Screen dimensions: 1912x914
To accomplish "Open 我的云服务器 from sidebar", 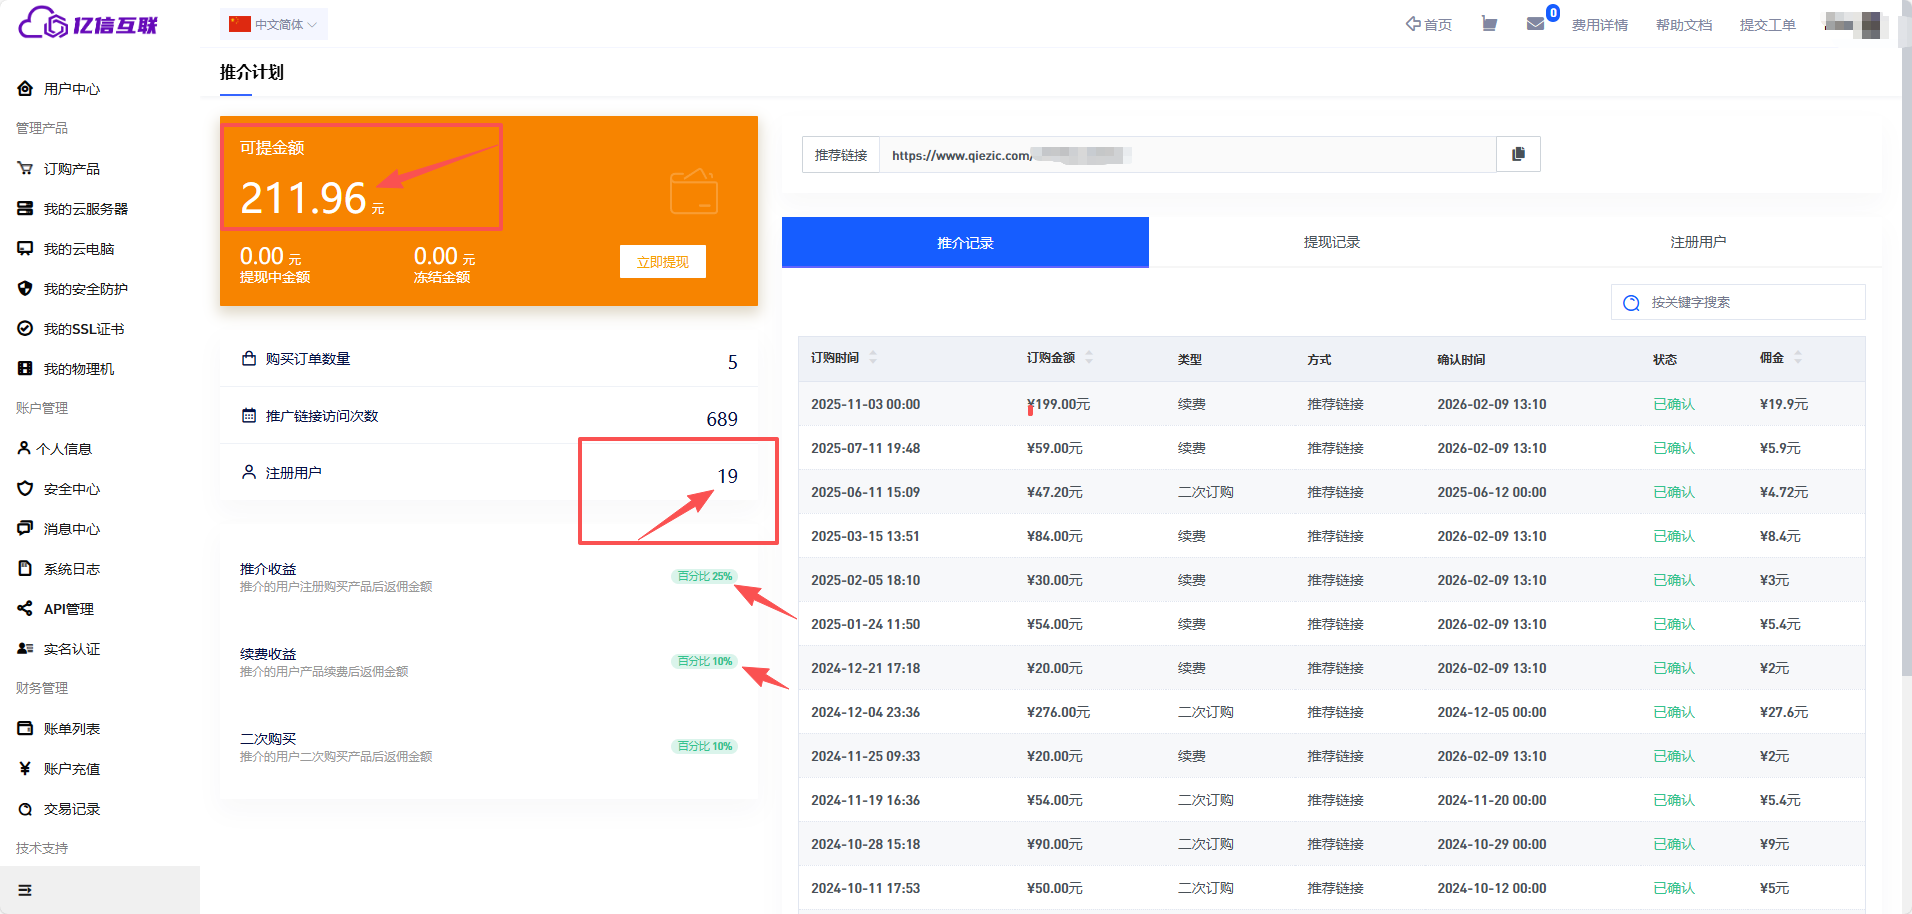I will 85,209.
